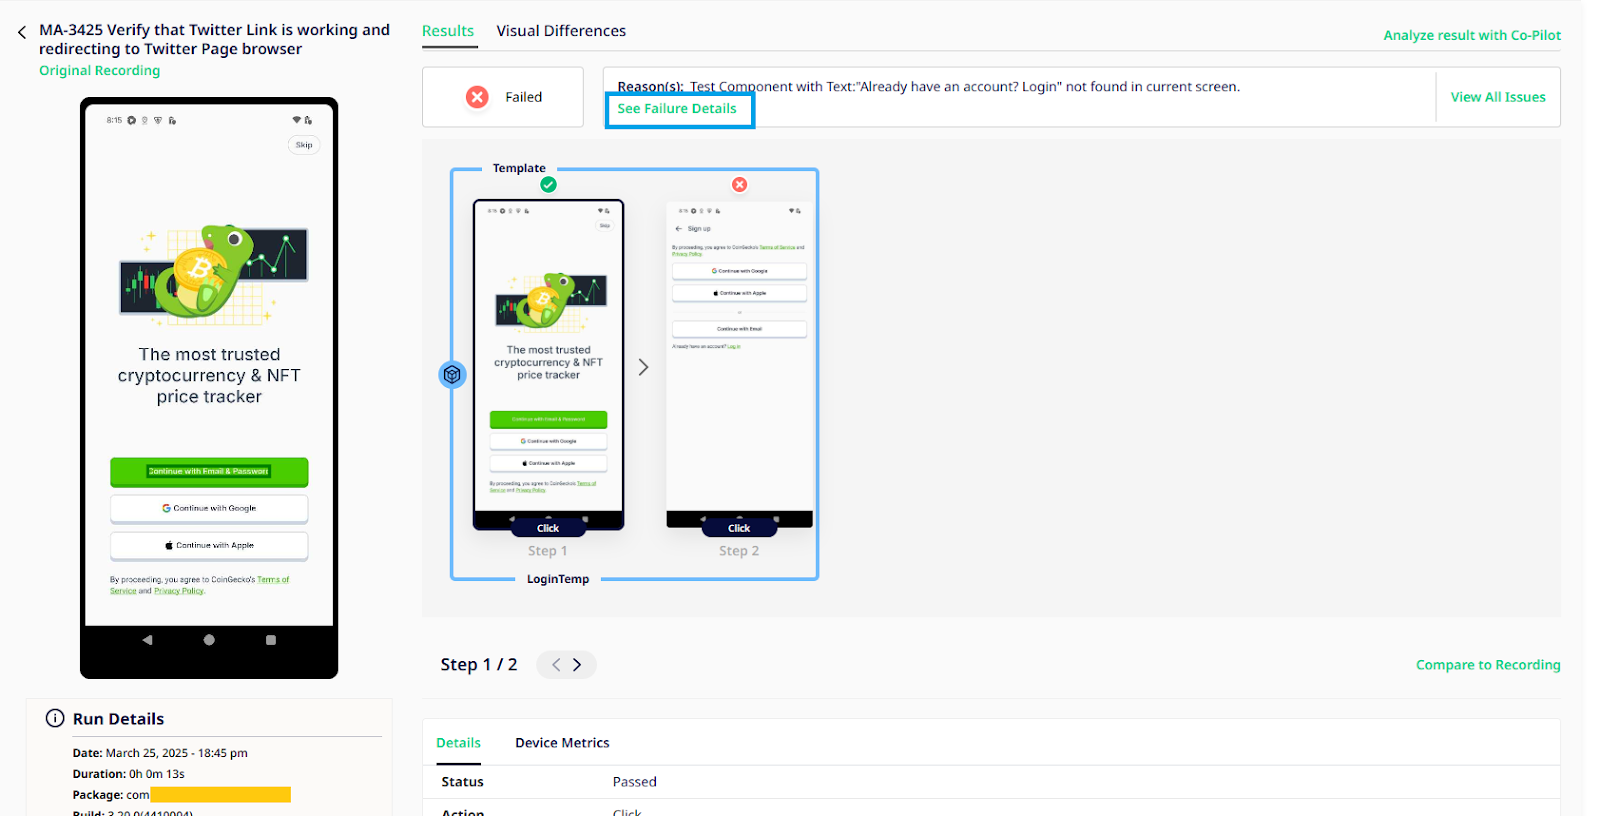Click Compare to Recording link
The width and height of the screenshot is (1600, 816).
click(1488, 665)
